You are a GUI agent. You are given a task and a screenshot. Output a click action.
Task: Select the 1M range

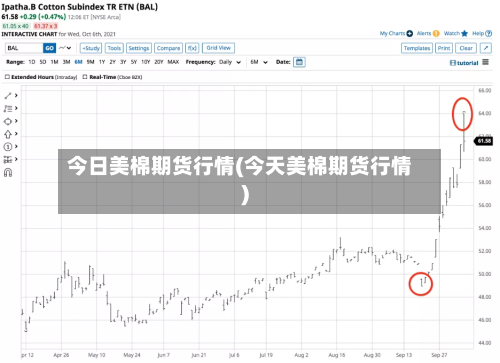point(54,62)
